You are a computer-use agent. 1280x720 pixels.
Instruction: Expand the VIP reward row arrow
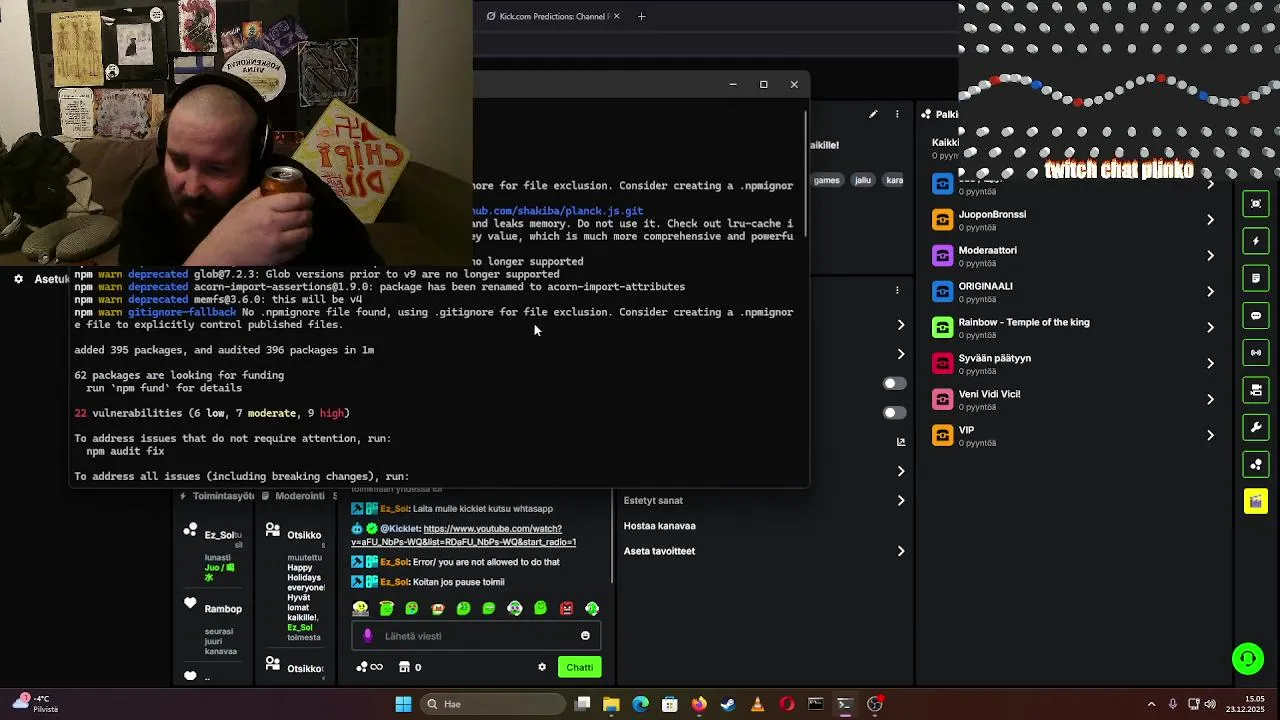[x=1210, y=436]
